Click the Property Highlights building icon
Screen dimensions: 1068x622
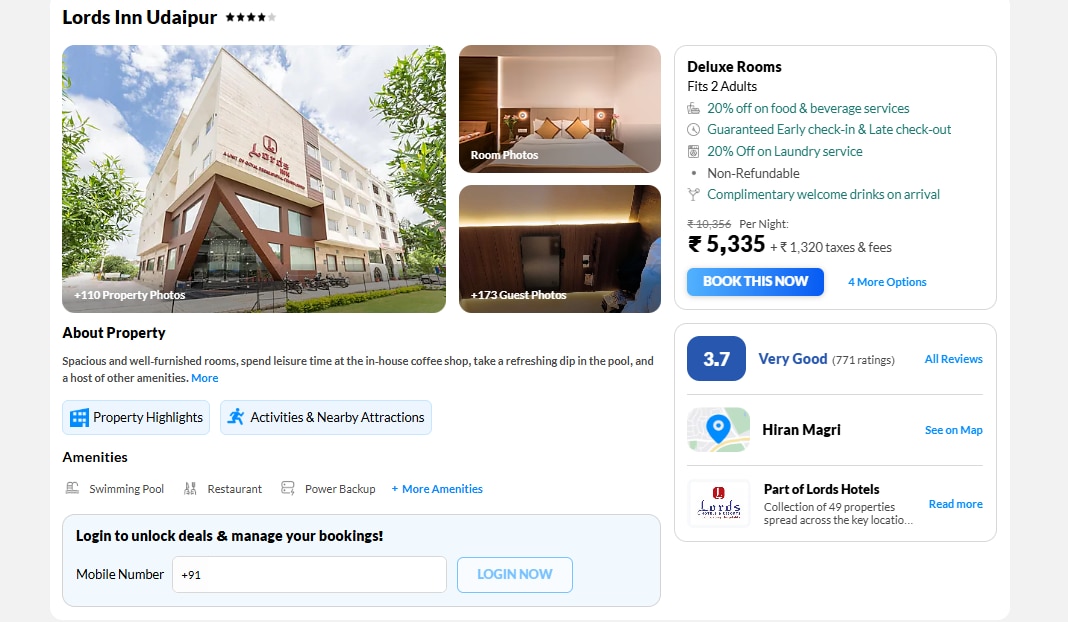pos(79,418)
